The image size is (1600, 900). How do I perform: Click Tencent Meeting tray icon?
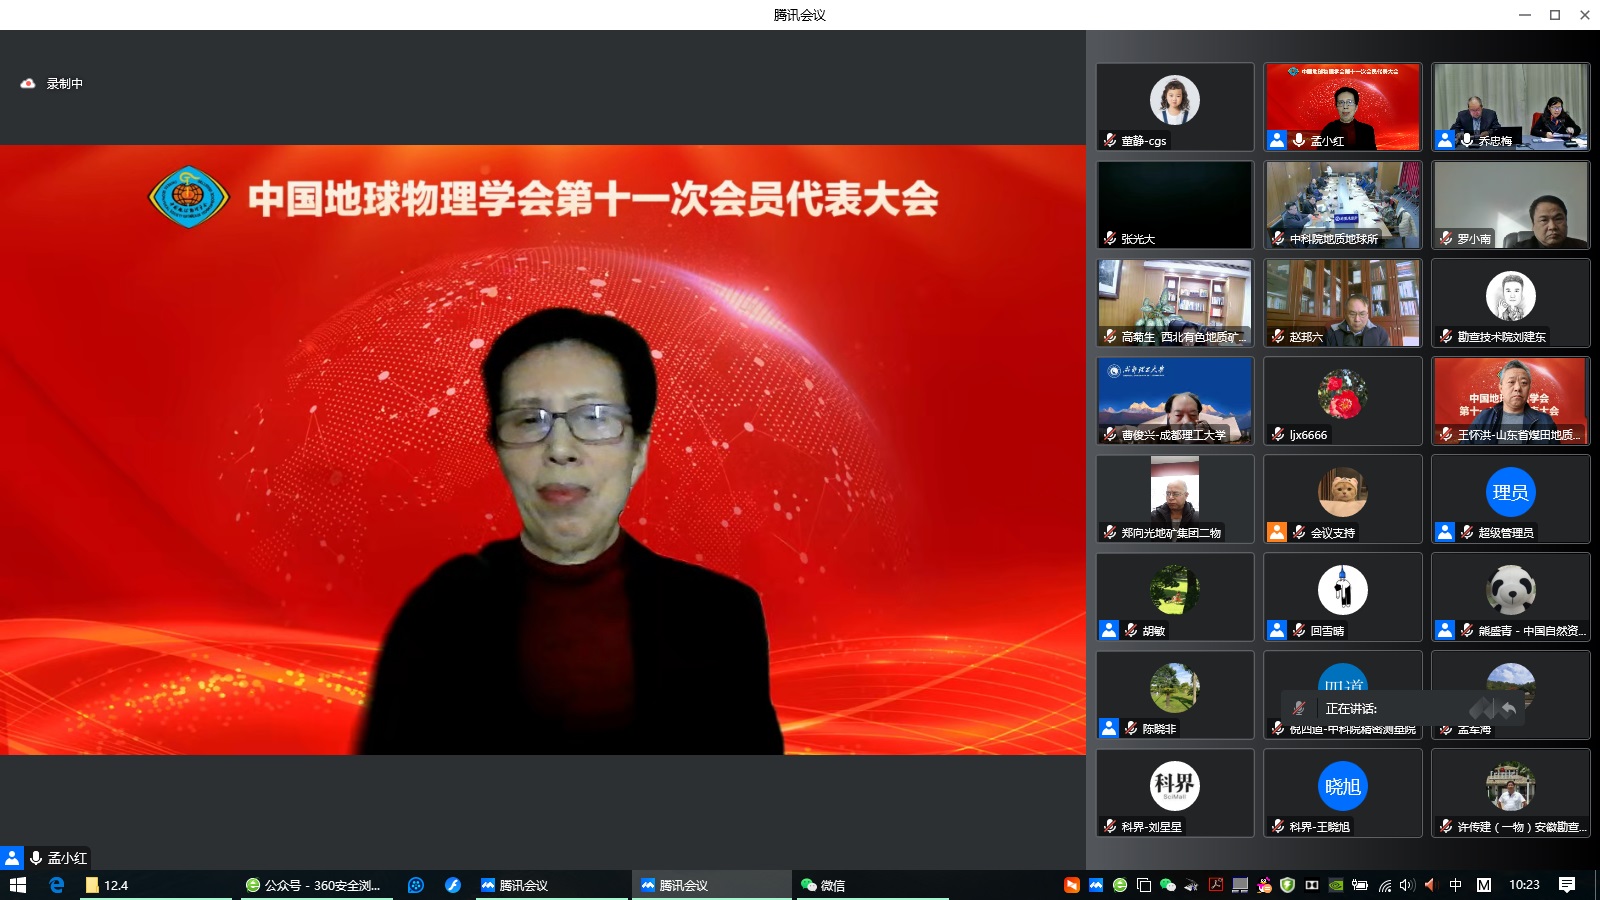[x=1096, y=885]
